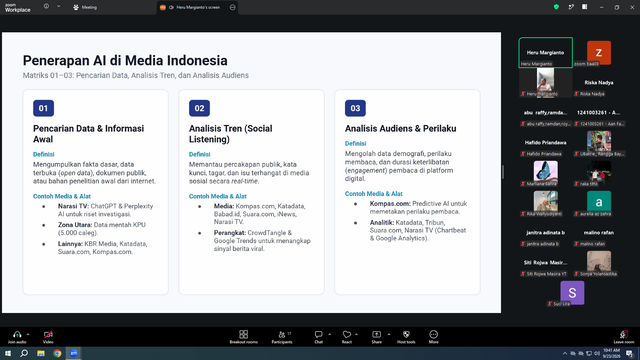
Task: Click the meeting info icon in title bar
Action: point(46,7)
